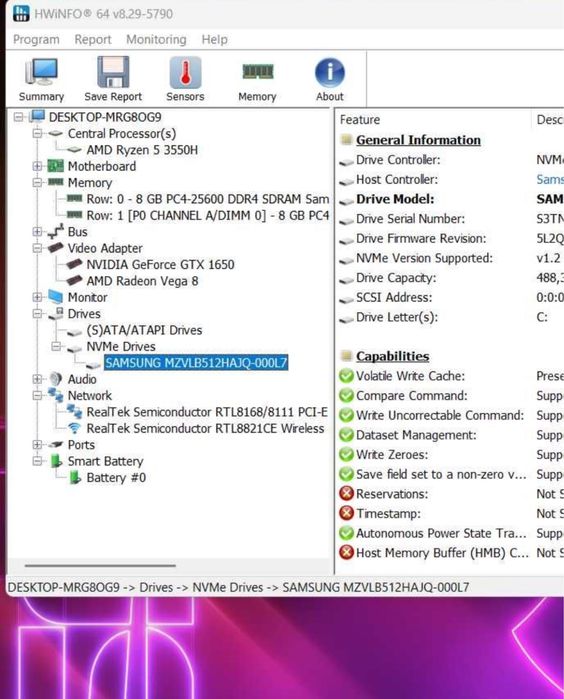Open the Help menu
This screenshot has width=564, height=699.
tap(214, 40)
